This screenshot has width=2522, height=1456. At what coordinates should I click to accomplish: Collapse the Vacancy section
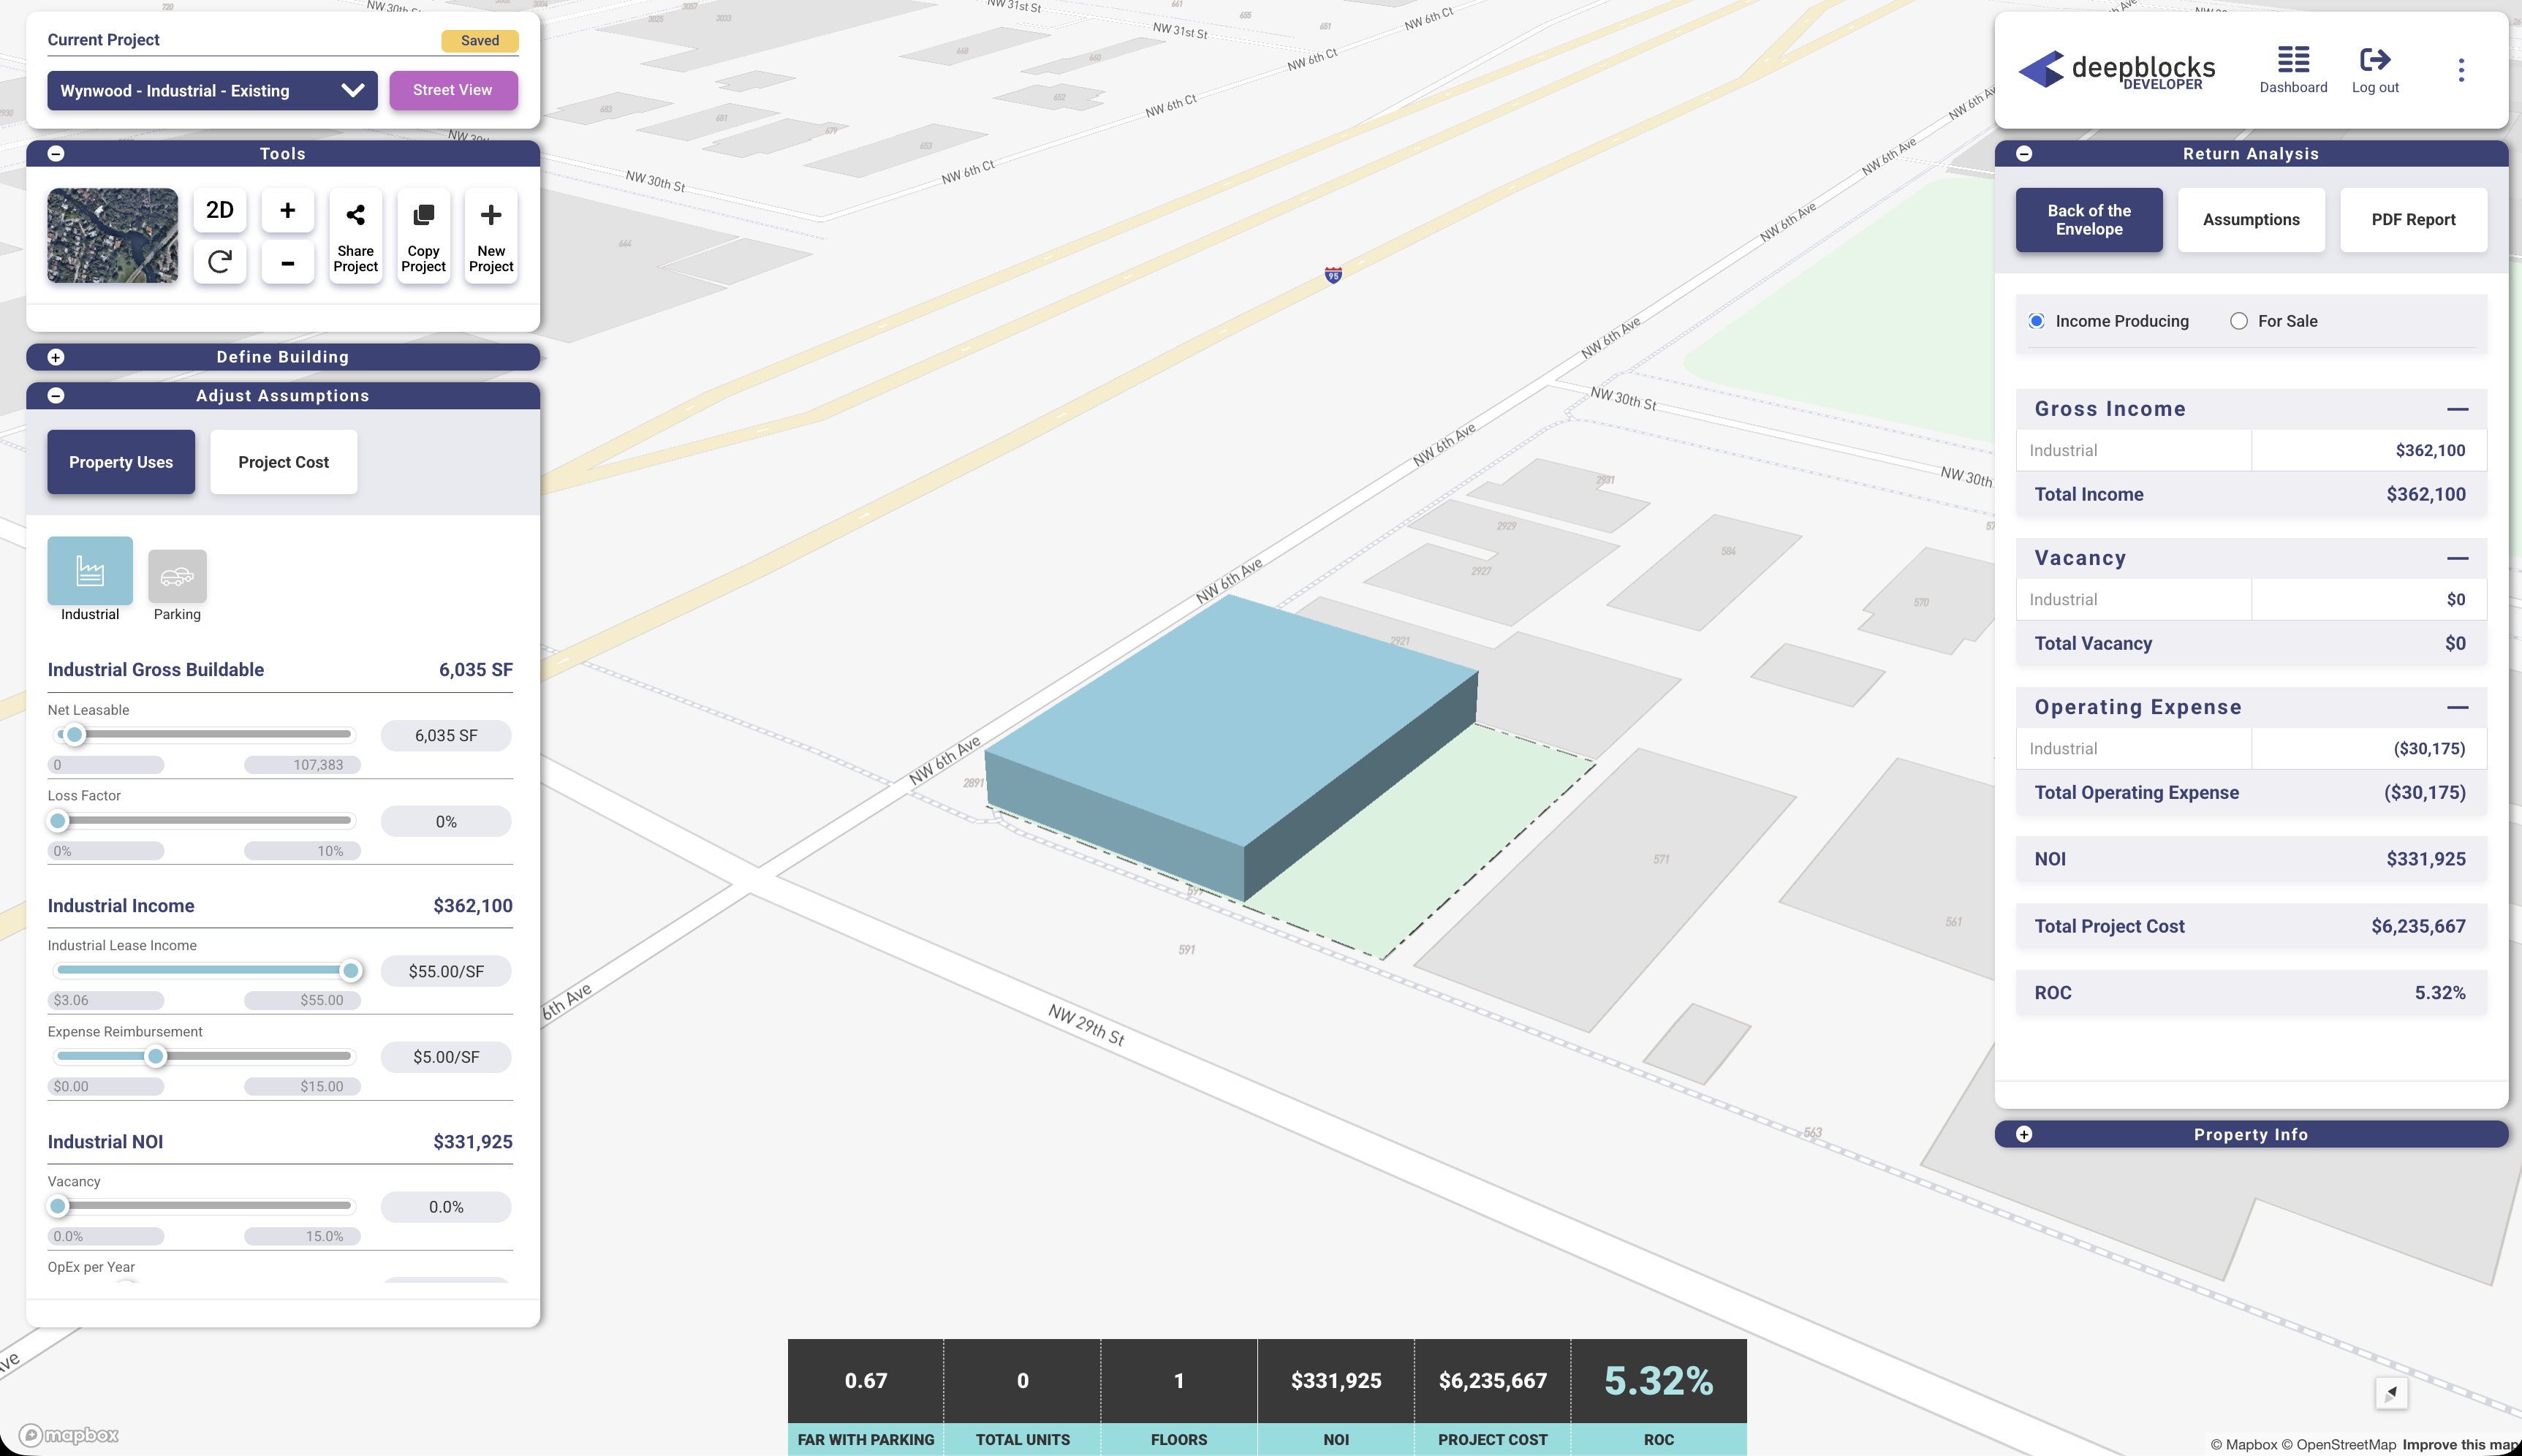tap(2457, 558)
